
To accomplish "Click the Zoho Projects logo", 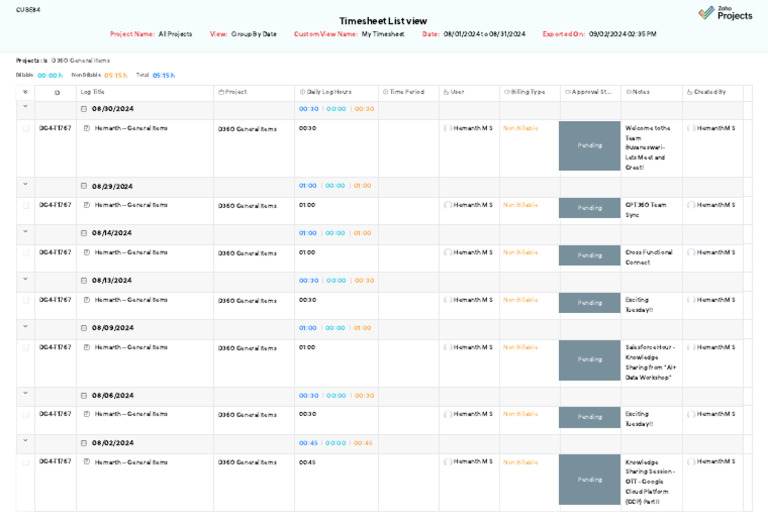I will [725, 13].
